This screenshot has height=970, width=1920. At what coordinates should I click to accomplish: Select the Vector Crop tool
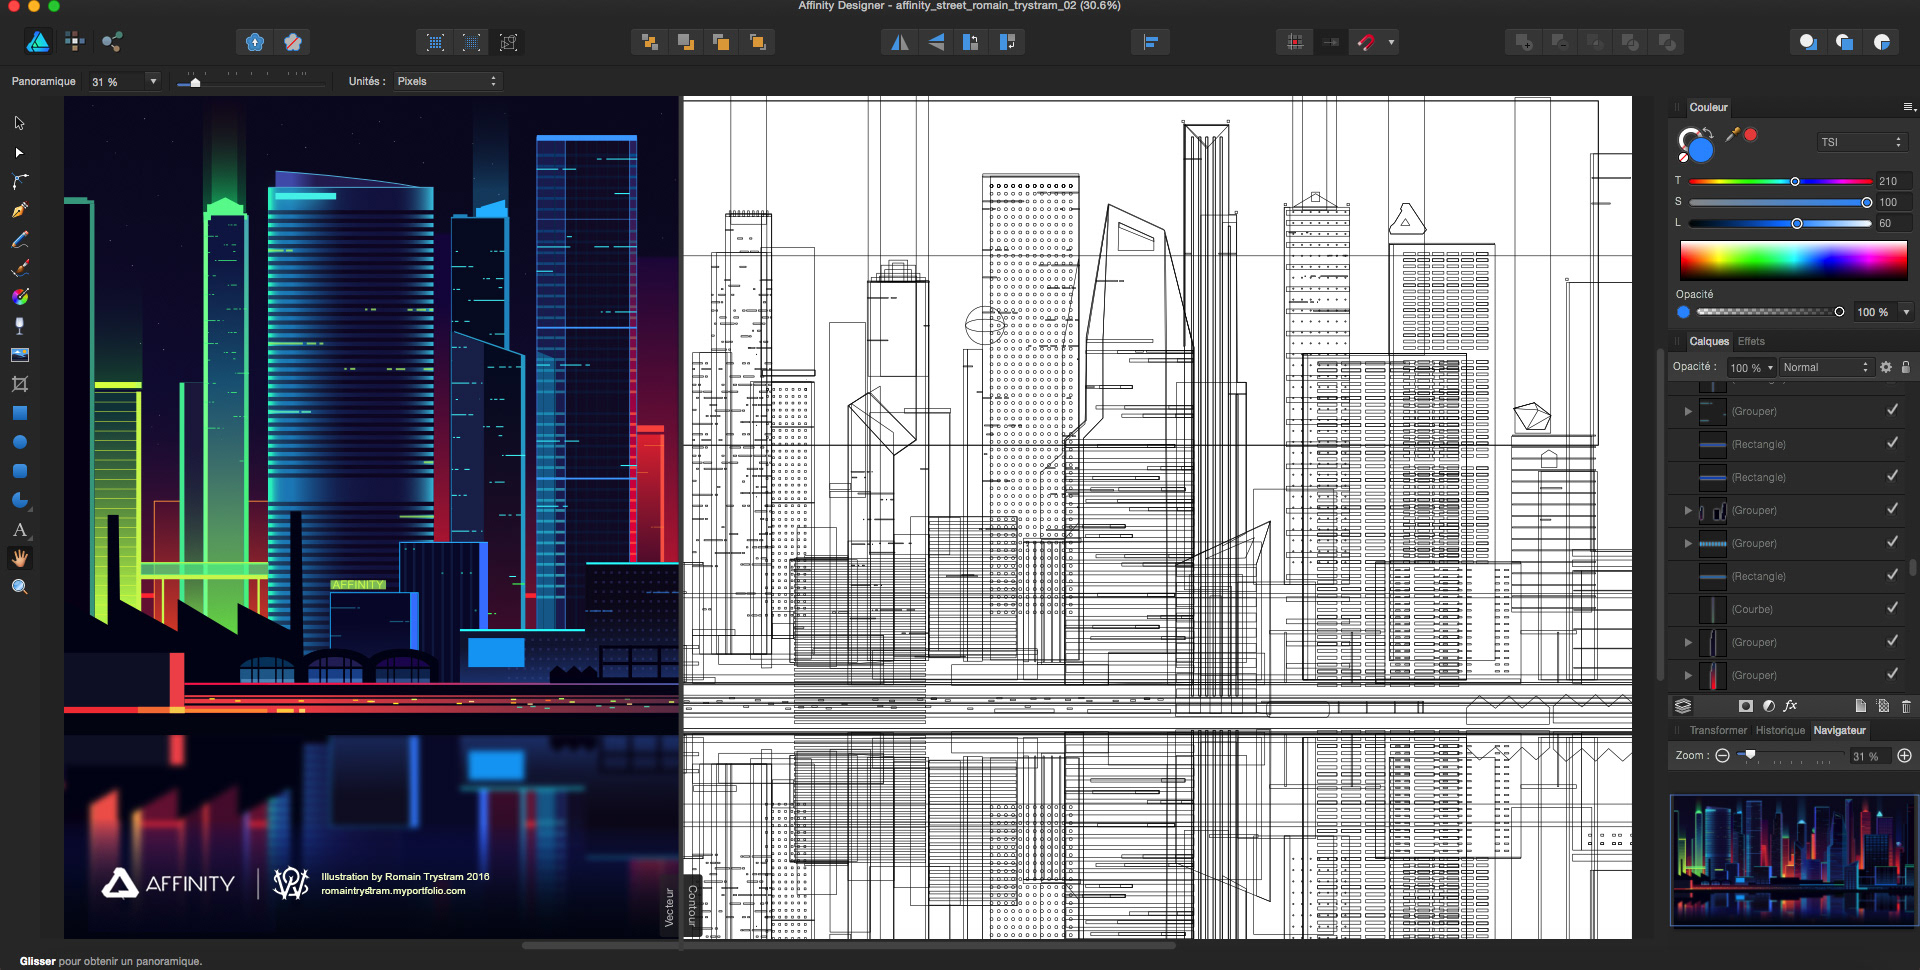[19, 384]
